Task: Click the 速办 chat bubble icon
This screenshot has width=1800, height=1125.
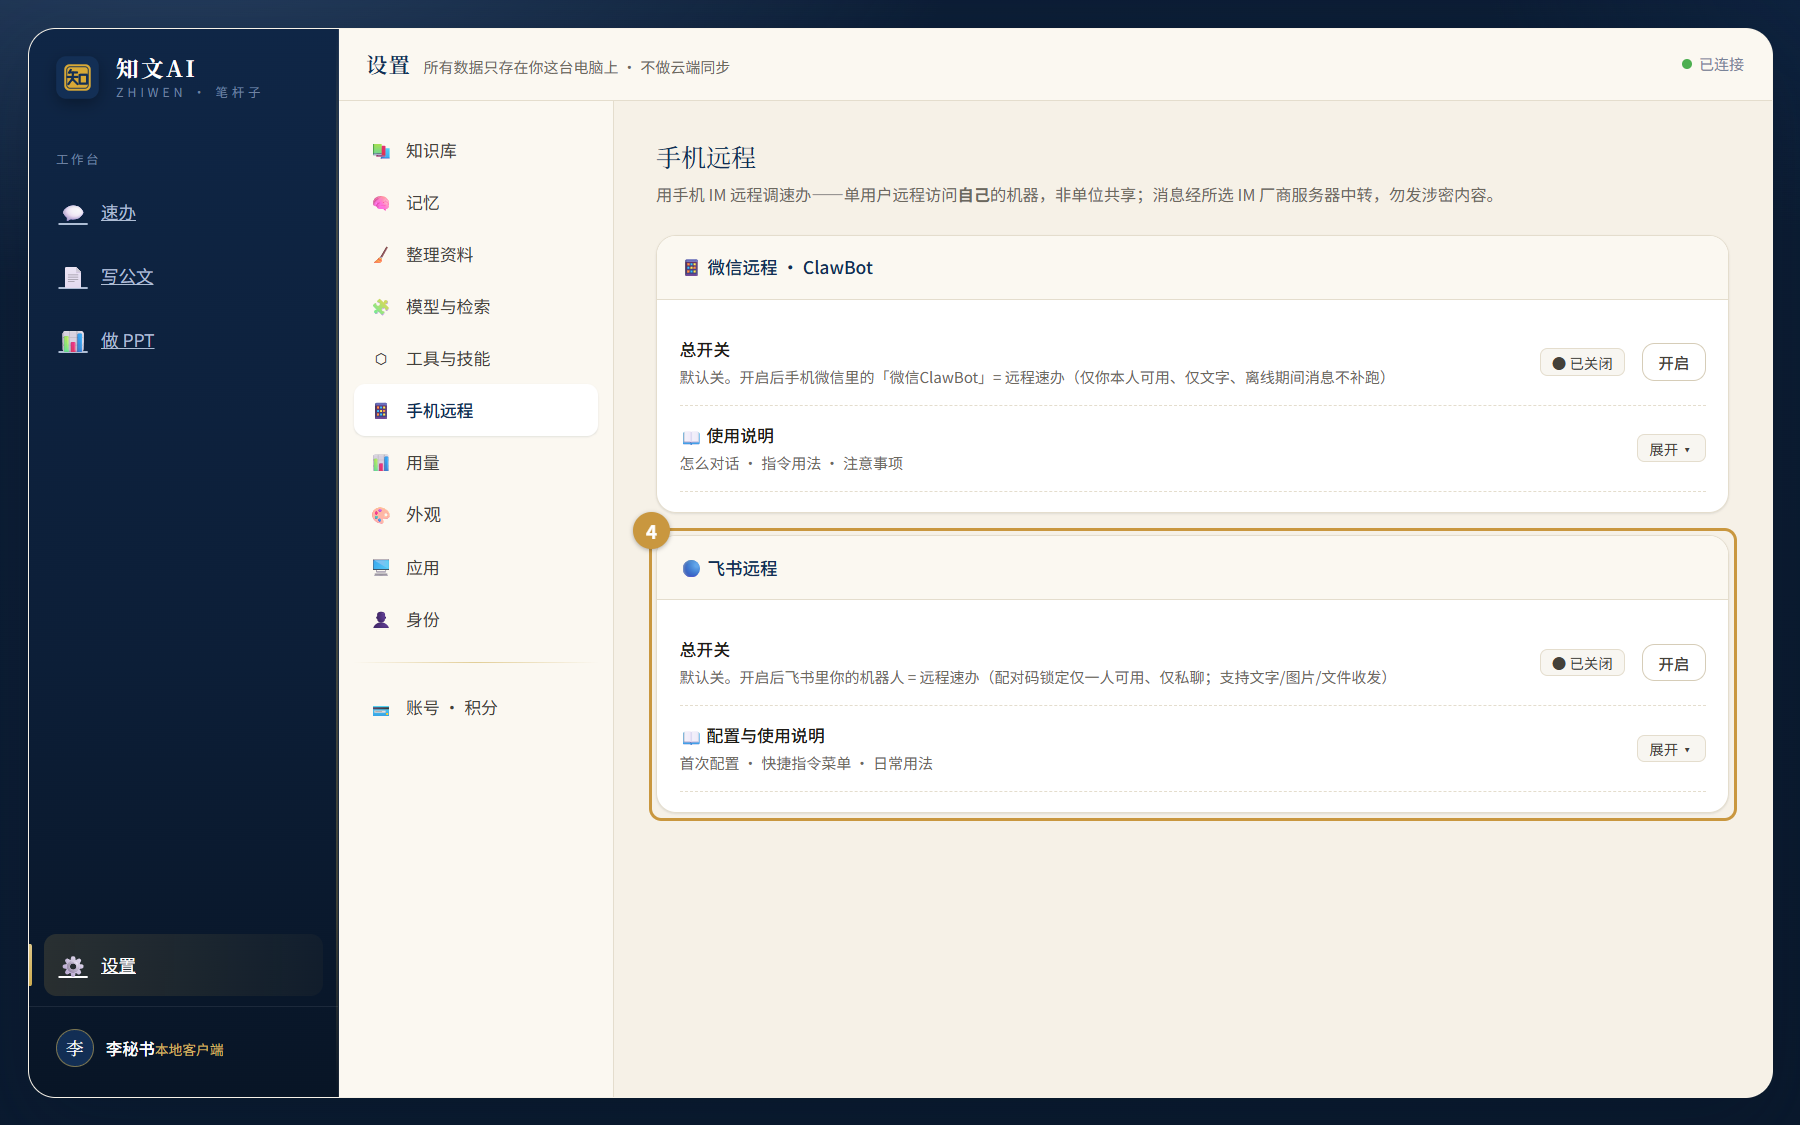Action: (x=73, y=213)
